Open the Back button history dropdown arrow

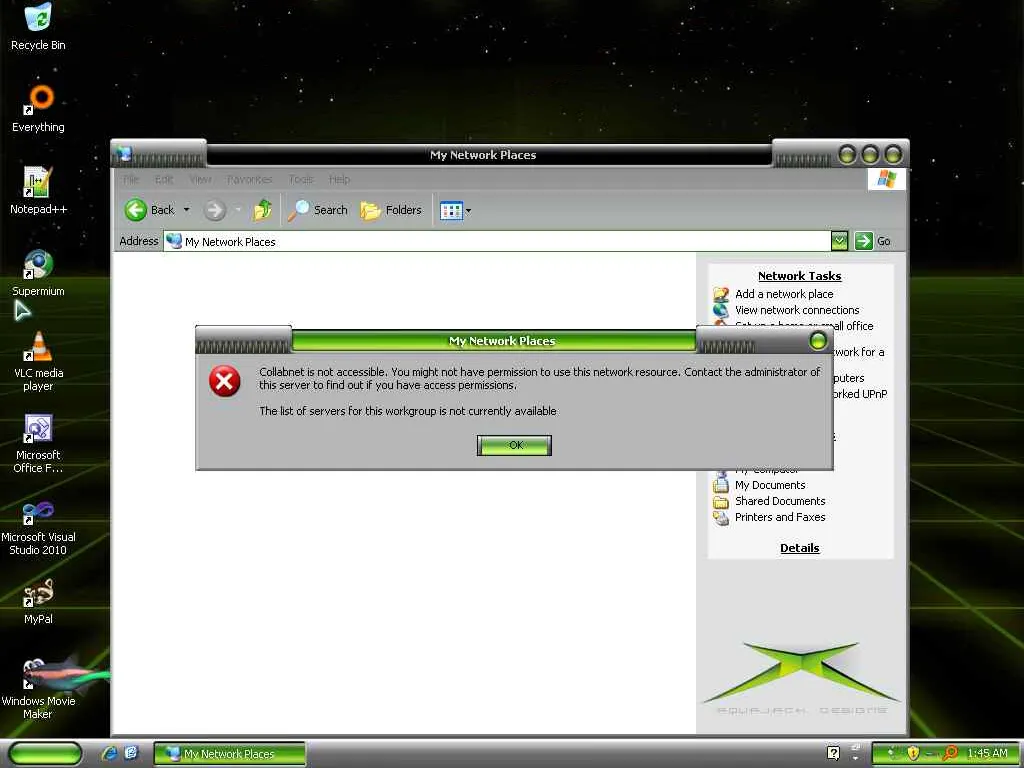tap(187, 210)
